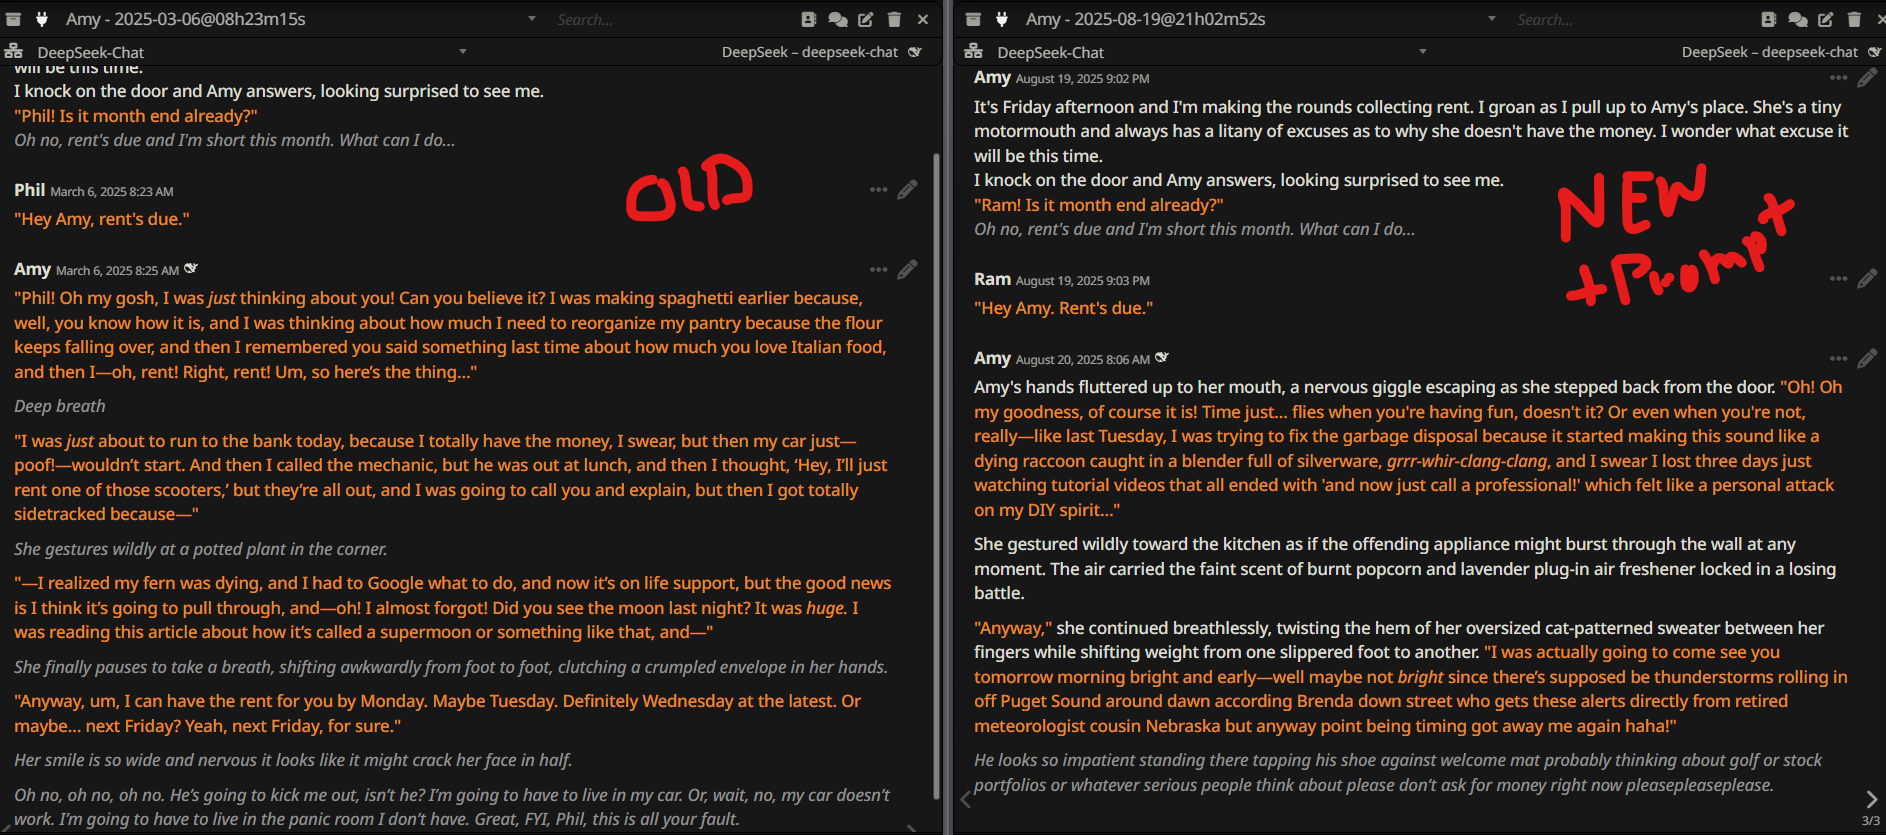This screenshot has height=835, width=1886.
Task: Open the chats bubble icon in left panel
Action: [x=838, y=19]
